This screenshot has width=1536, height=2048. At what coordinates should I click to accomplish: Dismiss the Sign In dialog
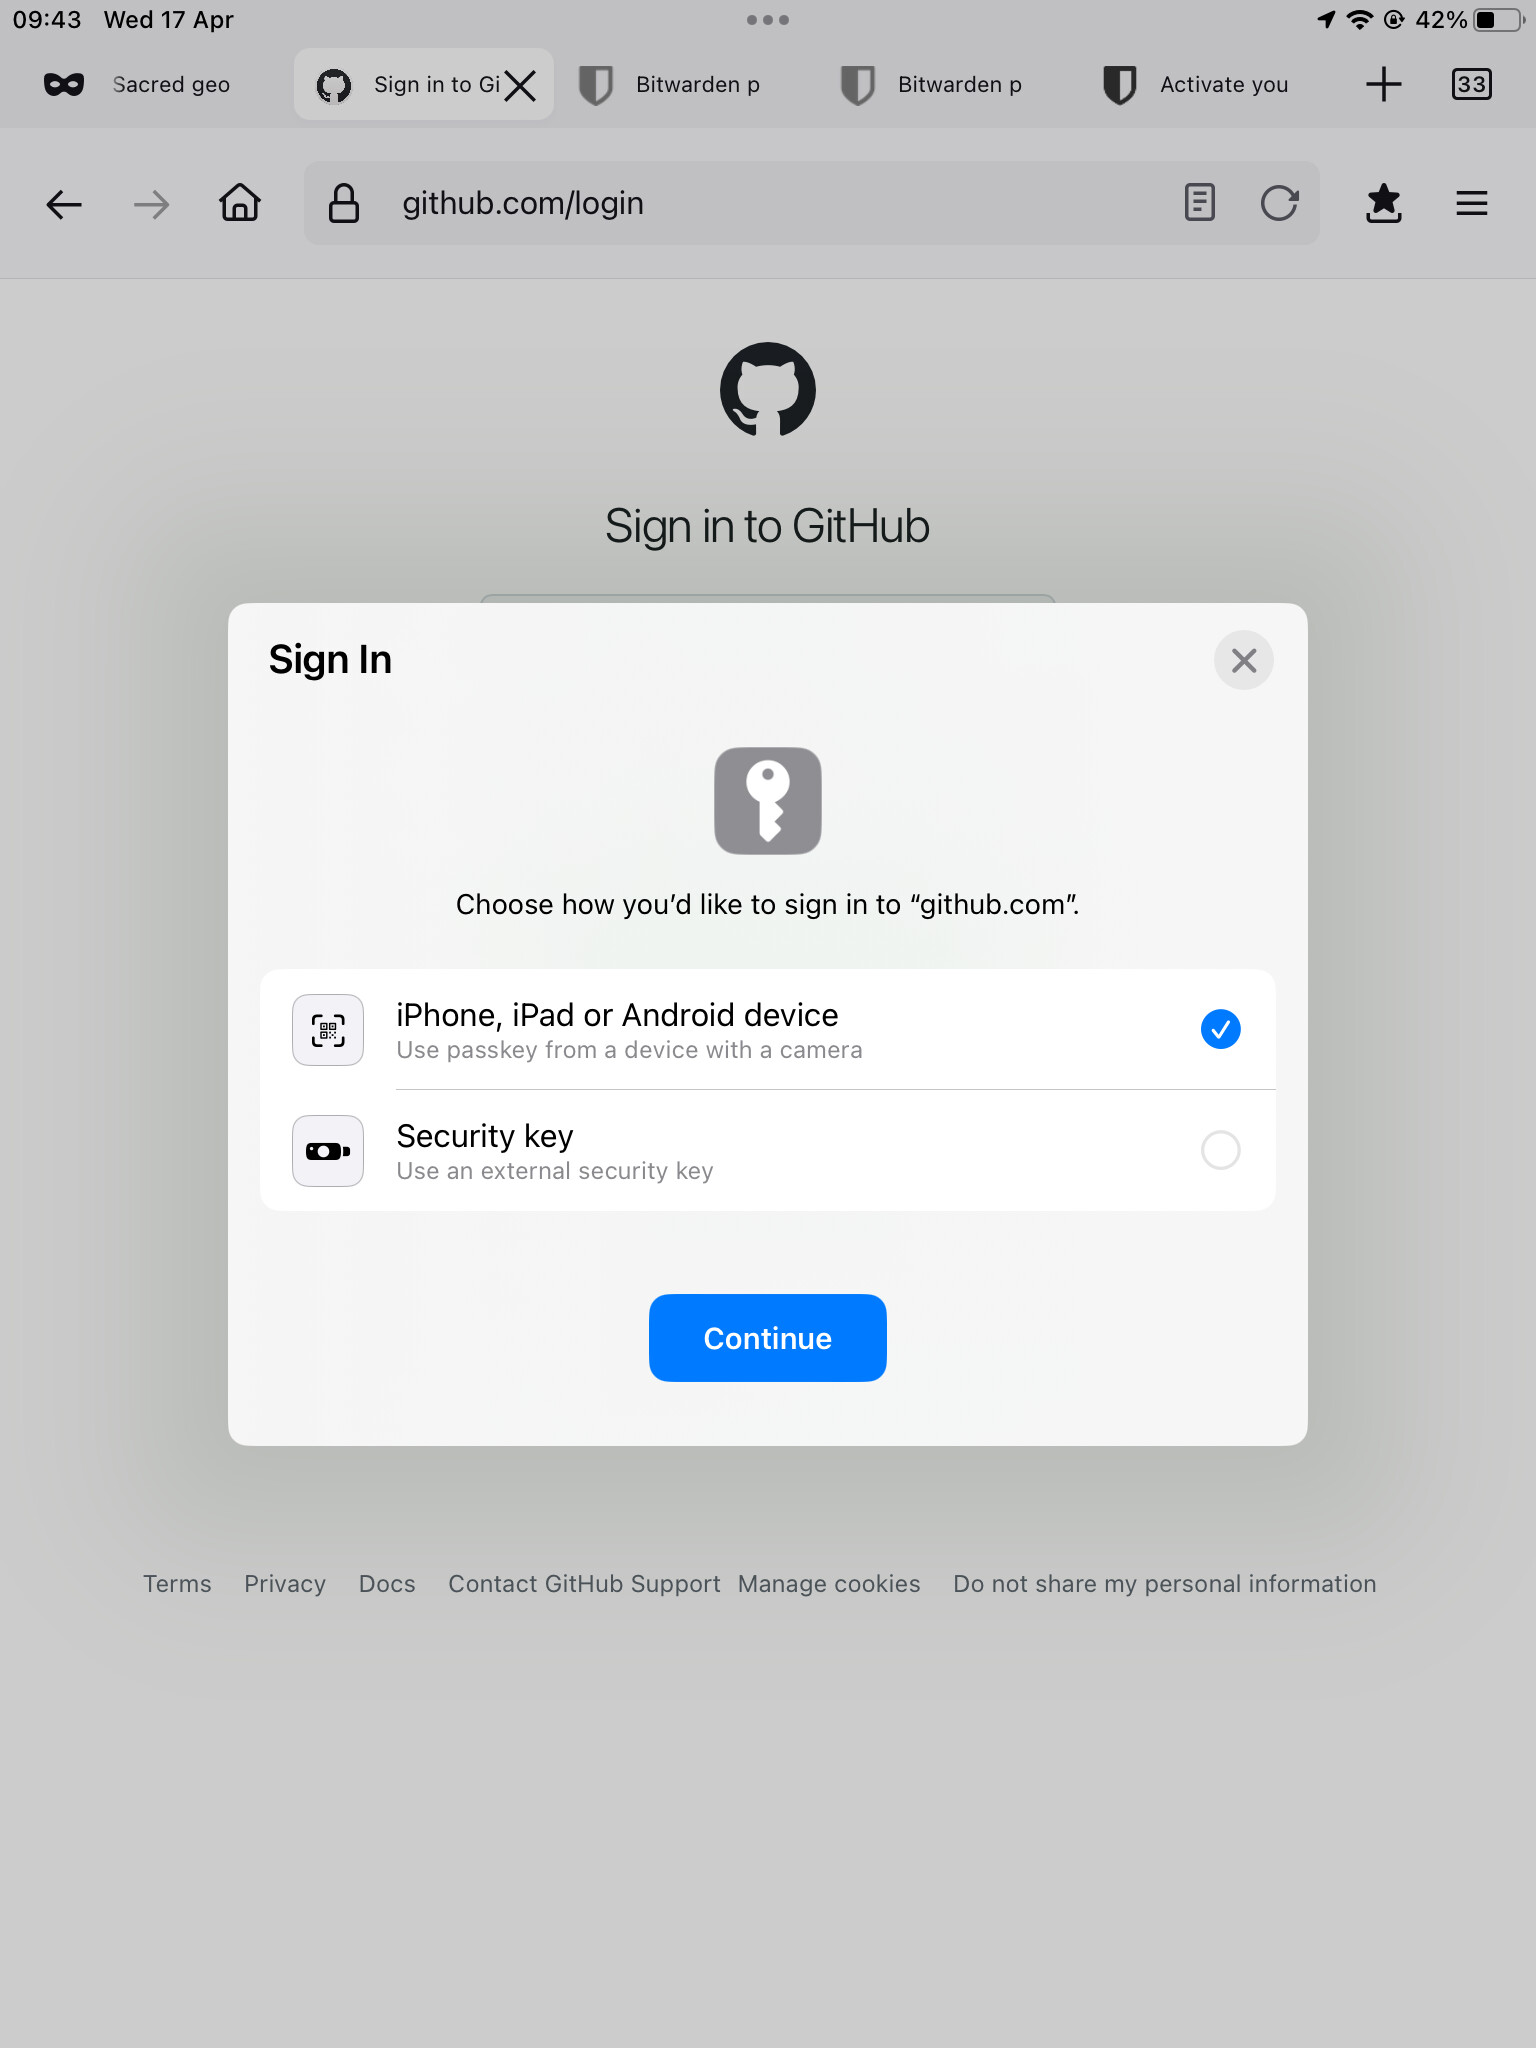click(1243, 660)
